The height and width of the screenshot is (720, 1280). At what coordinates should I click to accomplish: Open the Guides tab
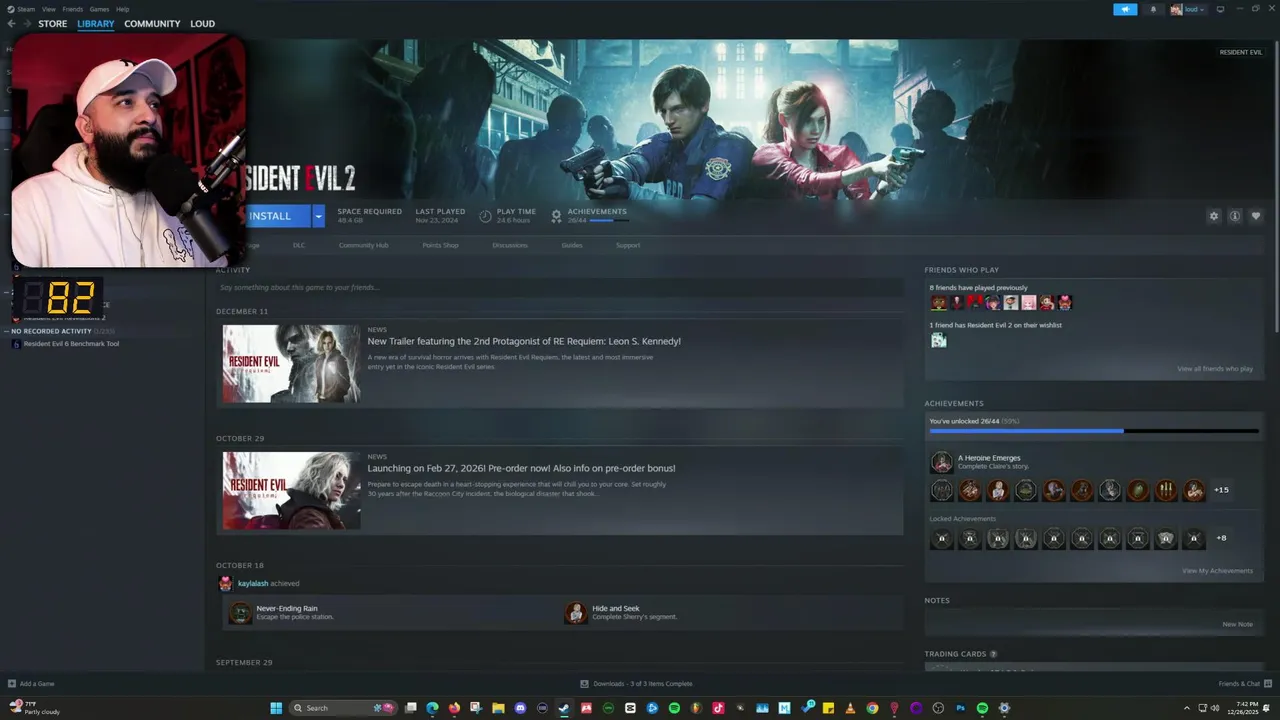tap(572, 245)
